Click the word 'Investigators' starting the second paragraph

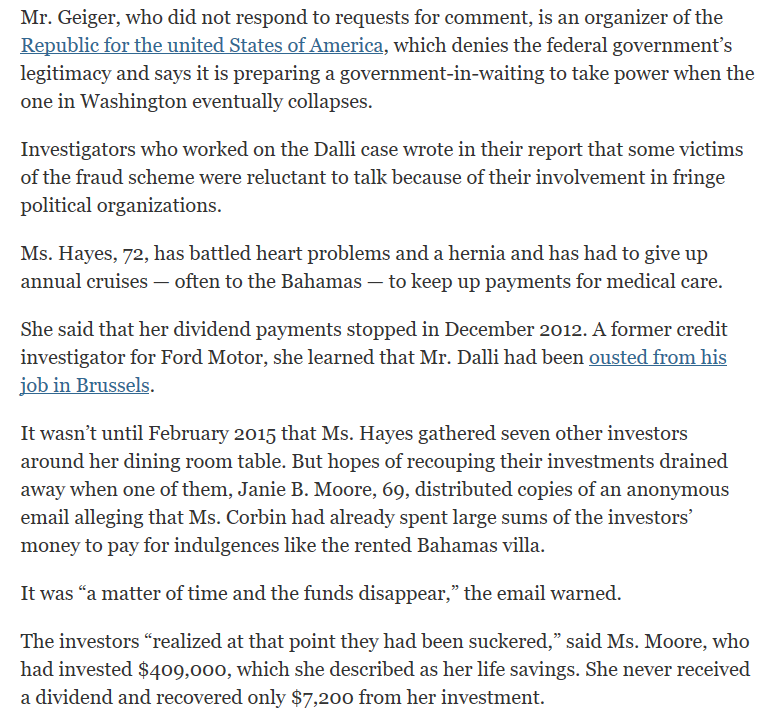[78, 149]
